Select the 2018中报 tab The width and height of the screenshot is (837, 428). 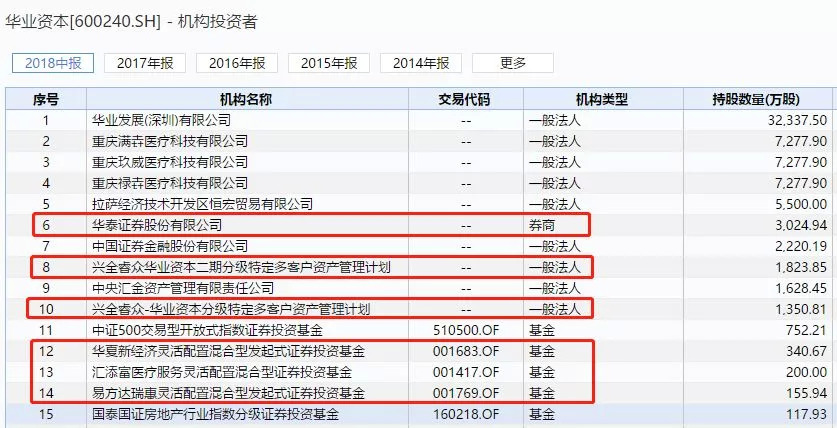(53, 63)
